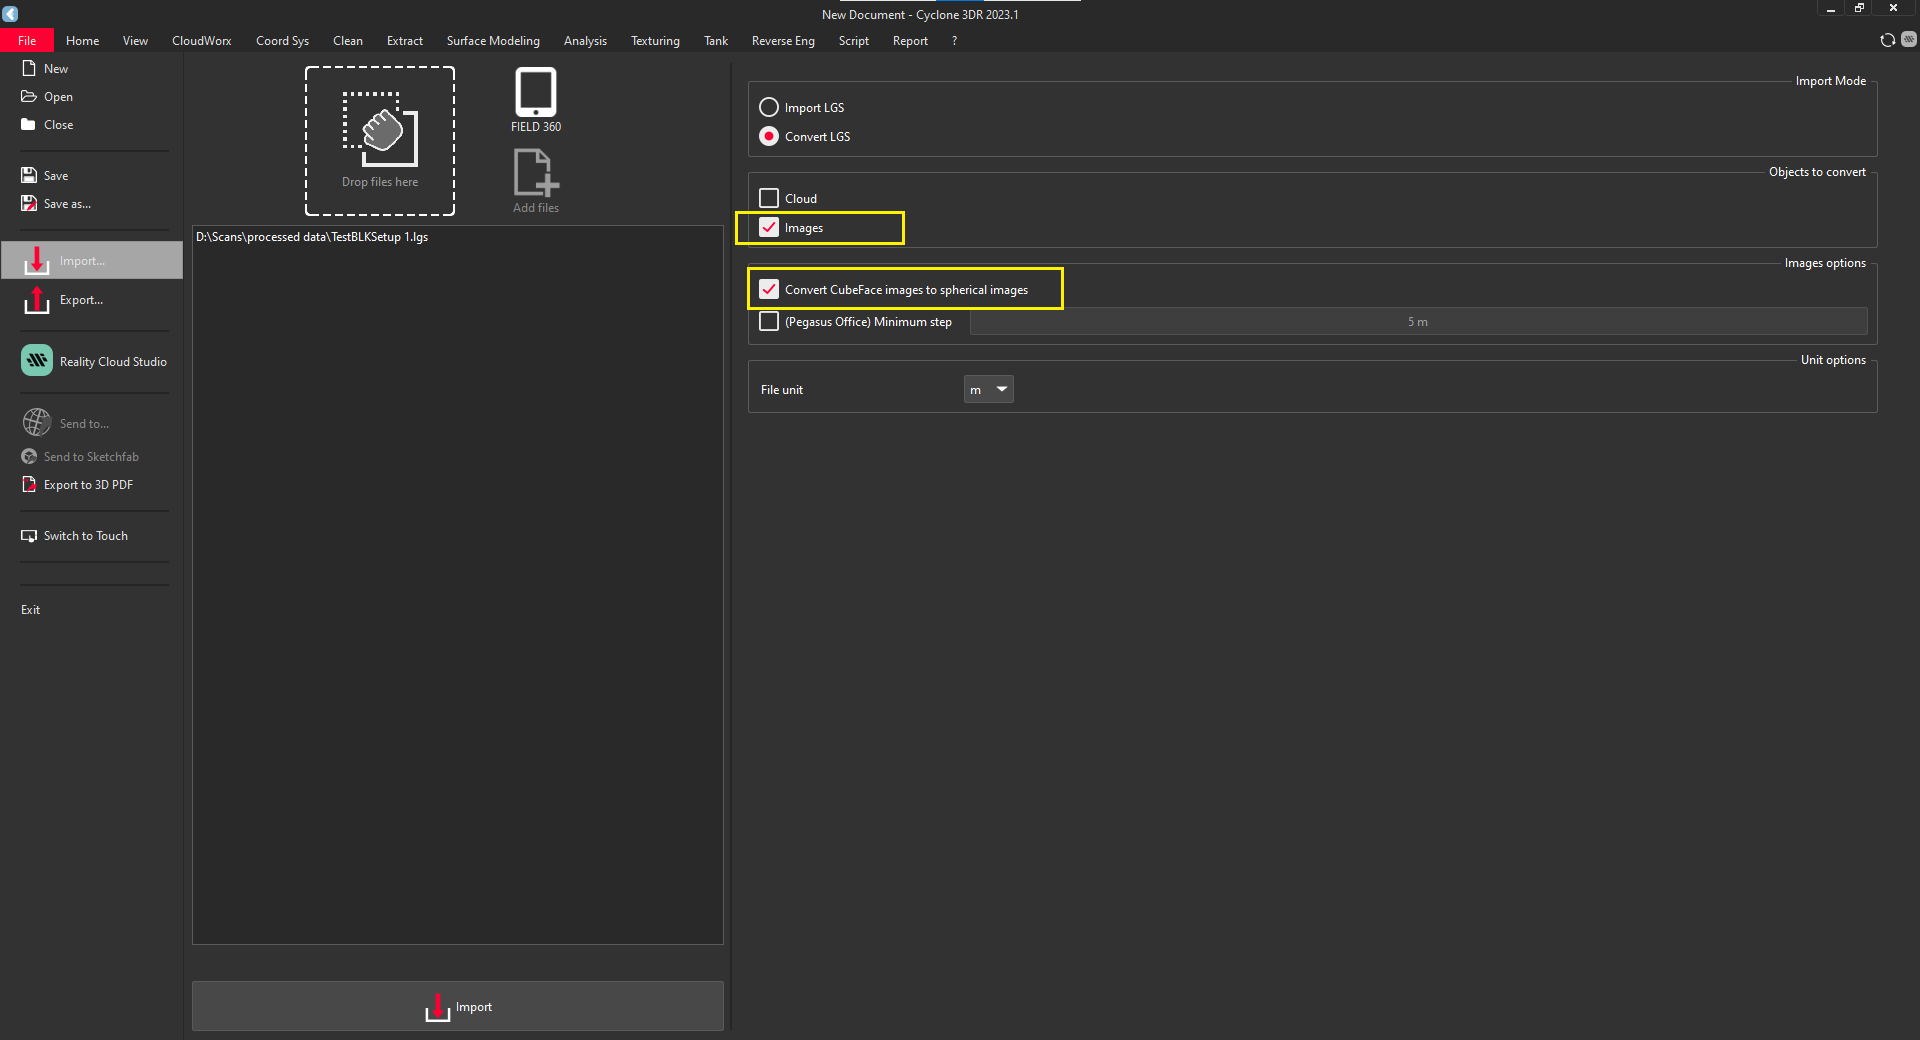Open the Tank menu
1920x1040 pixels.
coord(716,41)
